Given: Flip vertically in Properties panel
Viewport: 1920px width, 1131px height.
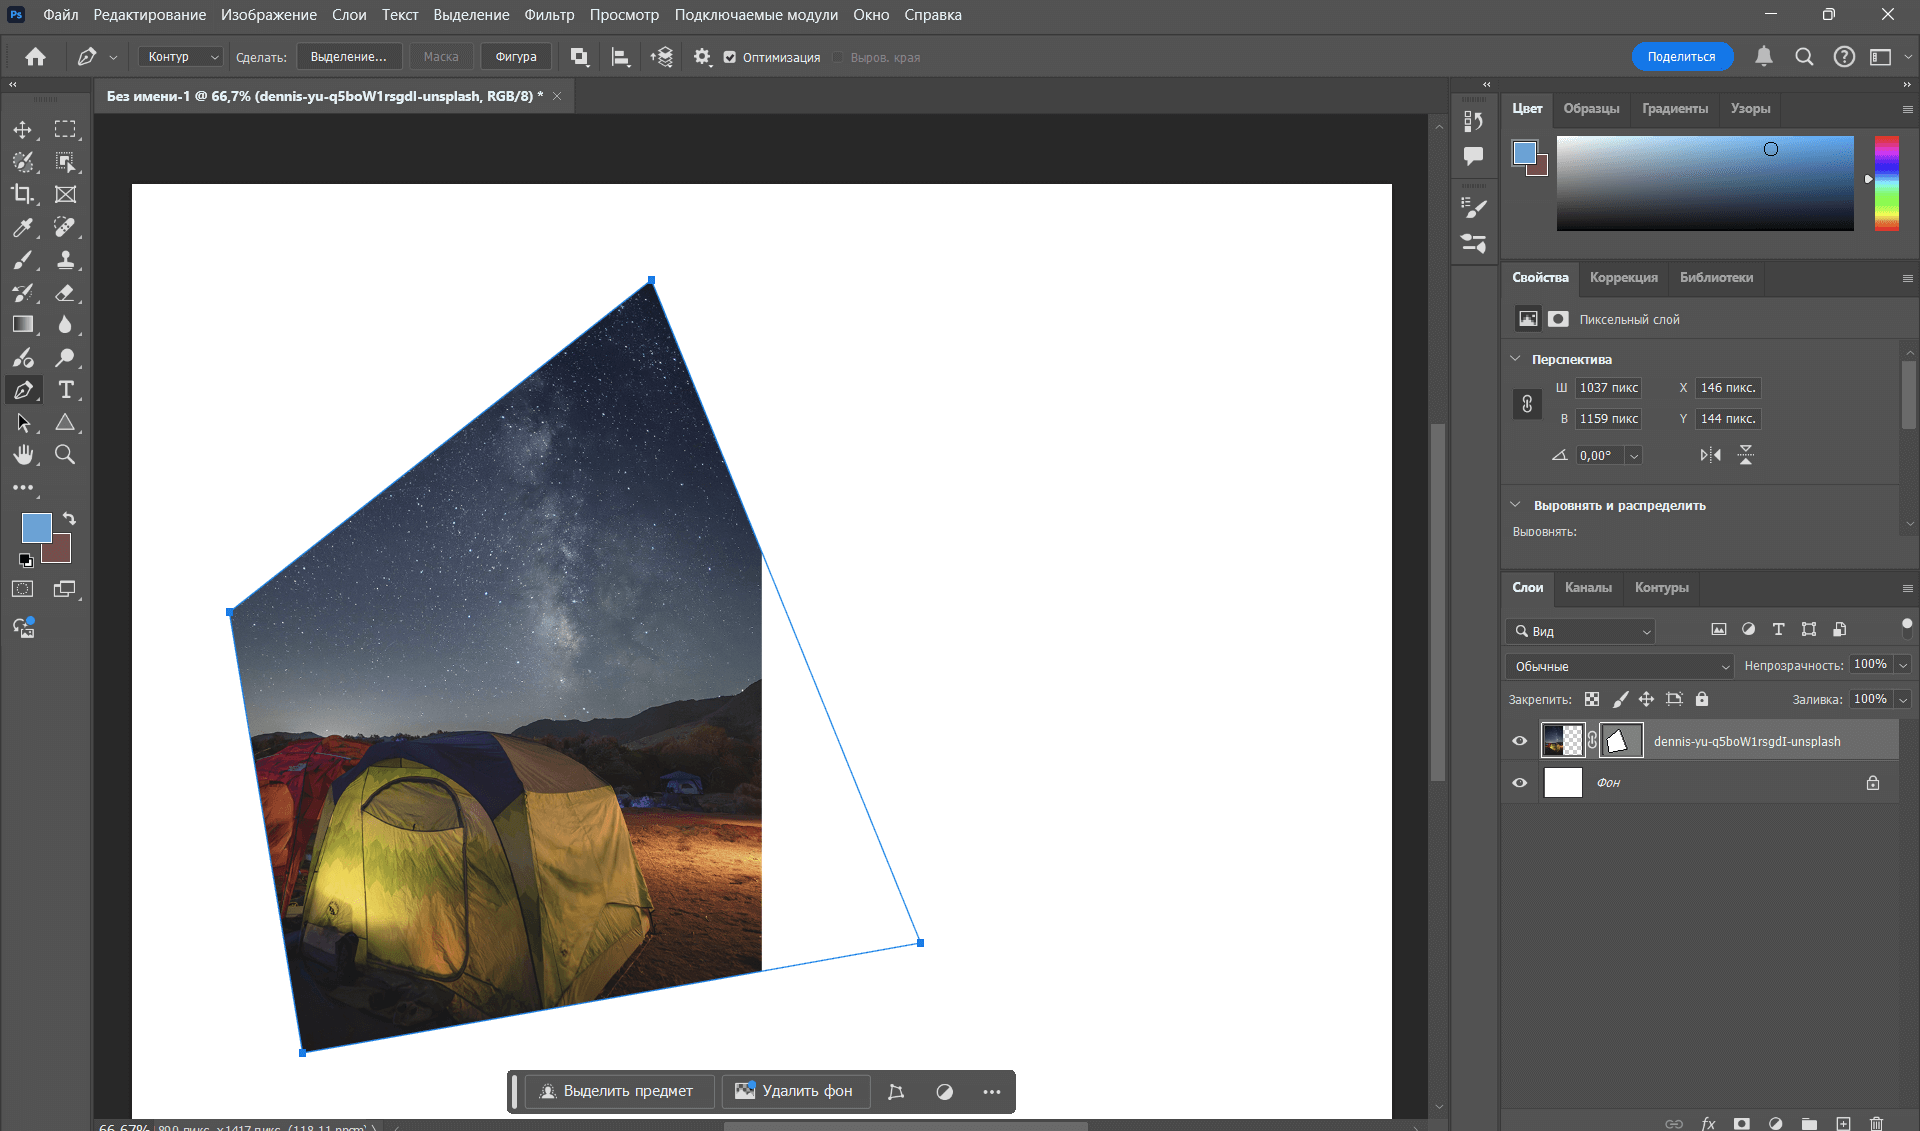Looking at the screenshot, I should (1746, 455).
